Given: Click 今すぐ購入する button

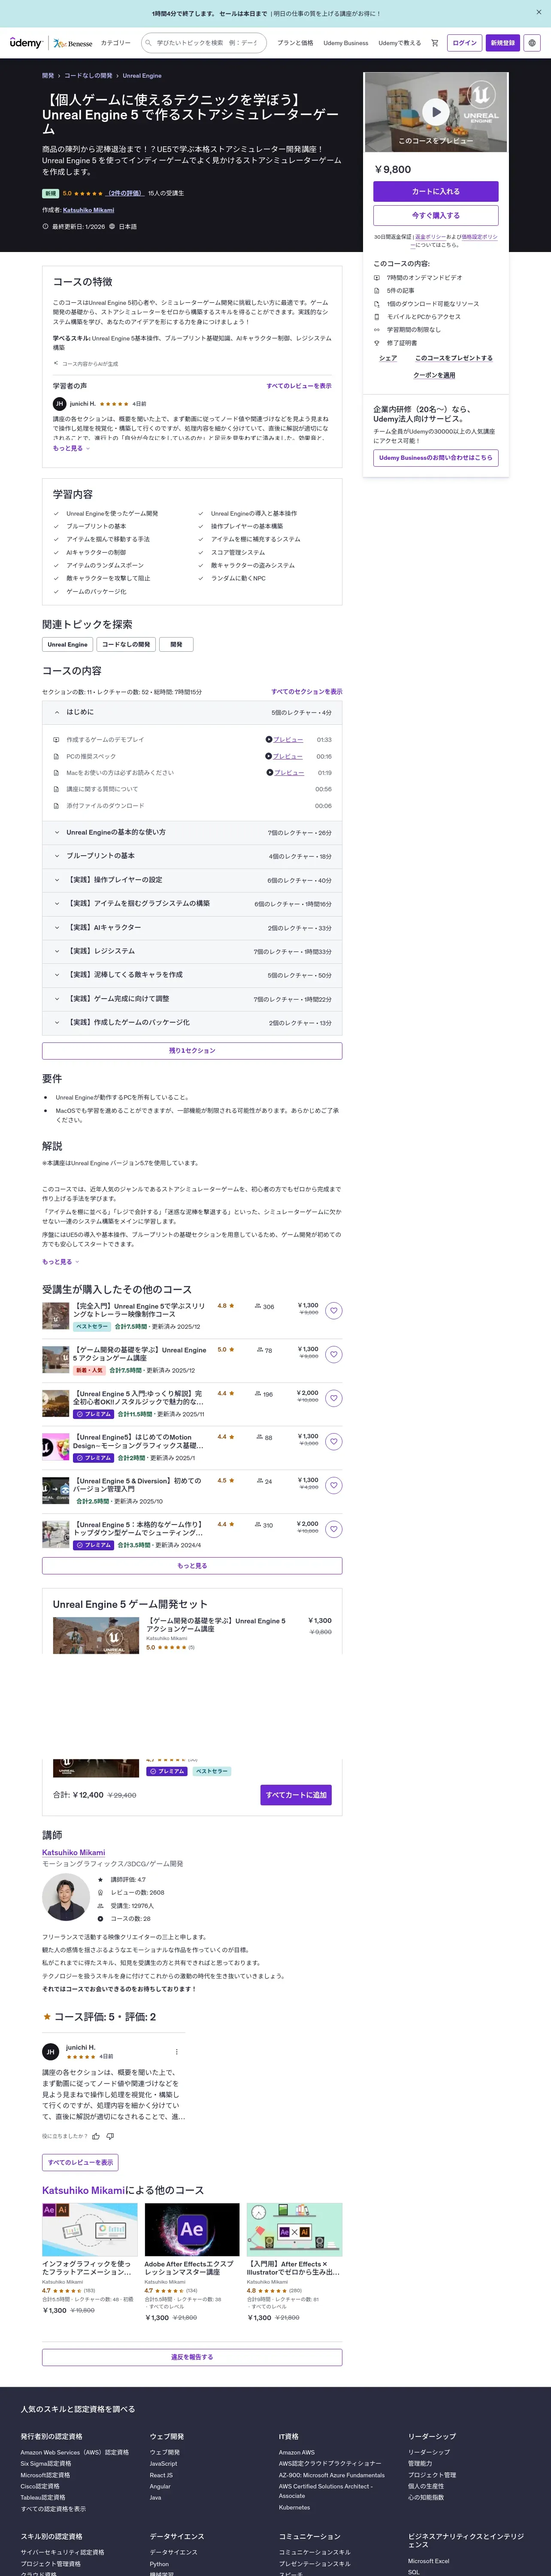Looking at the screenshot, I should [436, 215].
